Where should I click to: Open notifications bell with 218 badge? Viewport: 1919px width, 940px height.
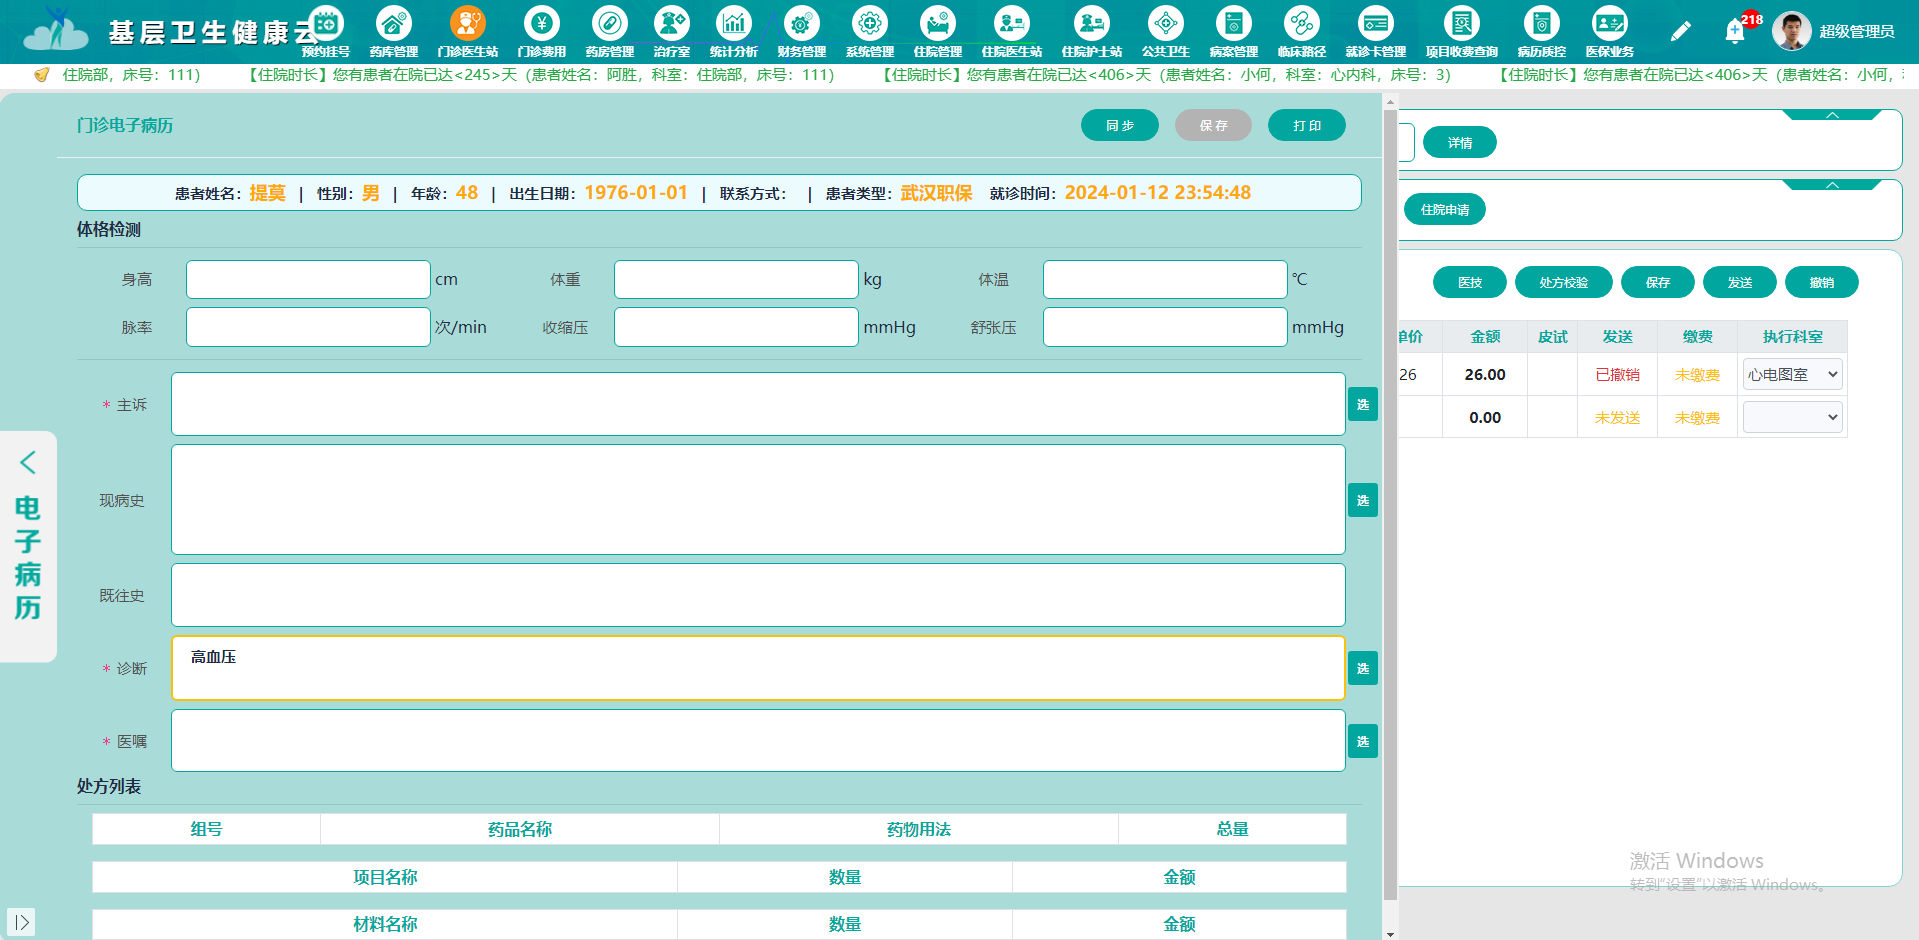(1736, 31)
